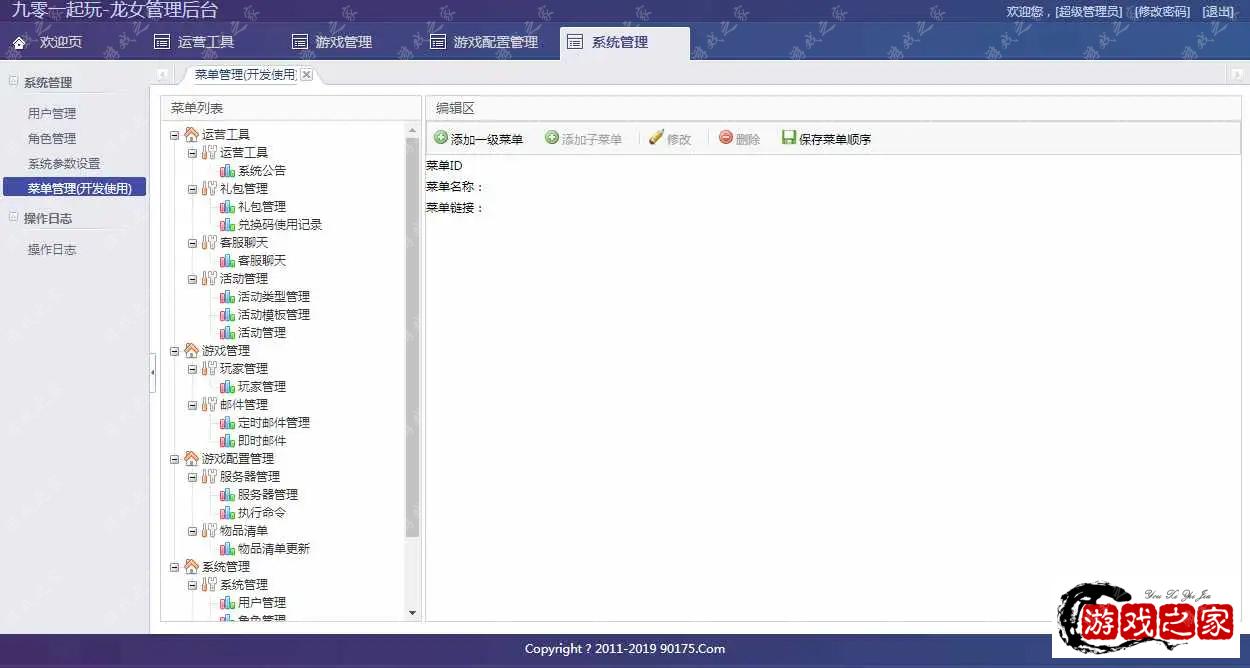This screenshot has width=1250, height=668.
Task: Click the pencil modify icon in toolbar
Action: click(656, 138)
